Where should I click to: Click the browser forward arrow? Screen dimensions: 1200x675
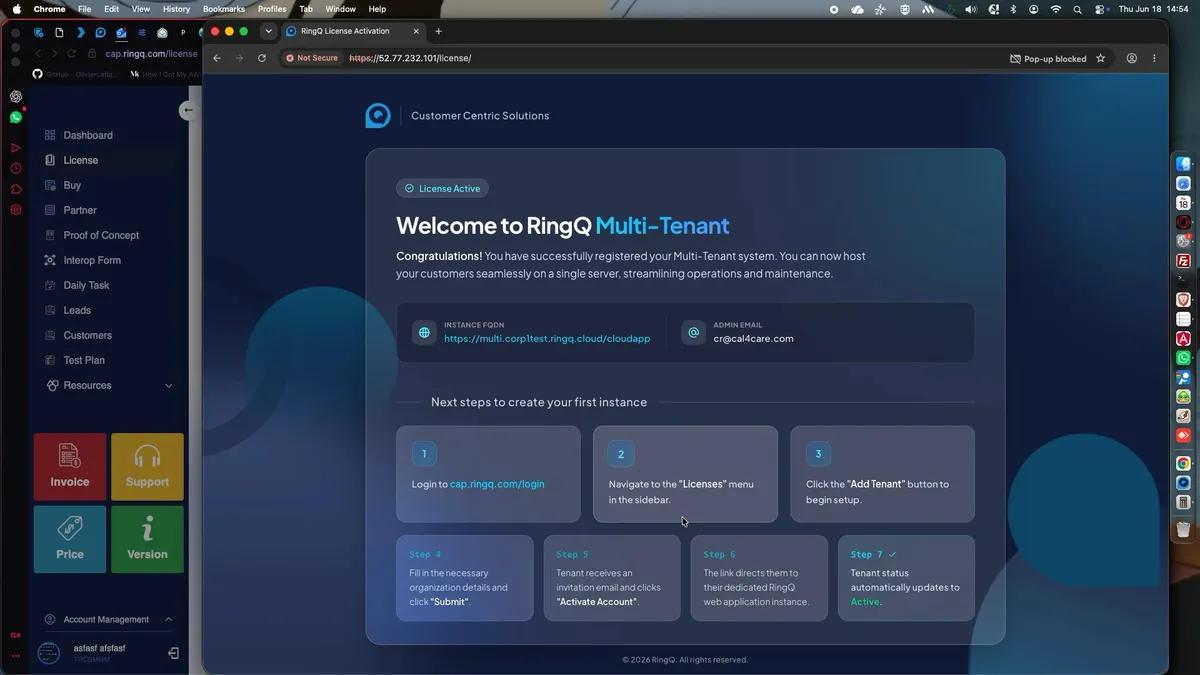coord(239,58)
